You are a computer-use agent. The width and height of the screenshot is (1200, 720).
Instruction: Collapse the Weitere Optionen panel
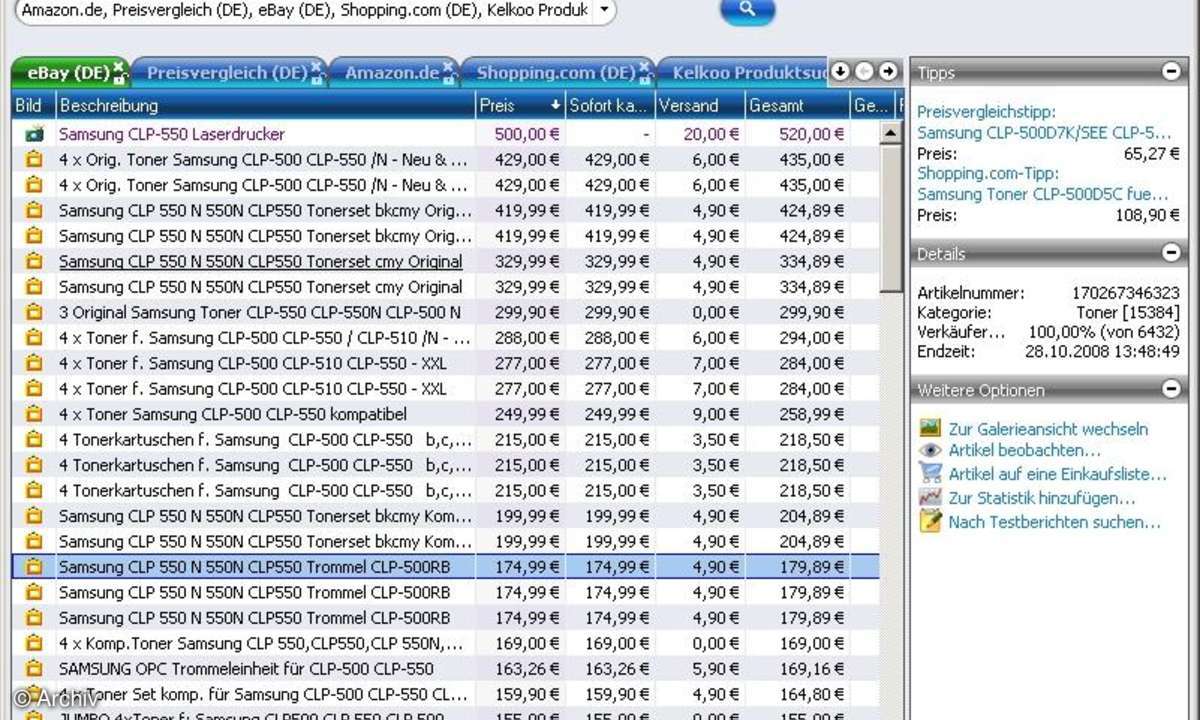coord(1171,389)
